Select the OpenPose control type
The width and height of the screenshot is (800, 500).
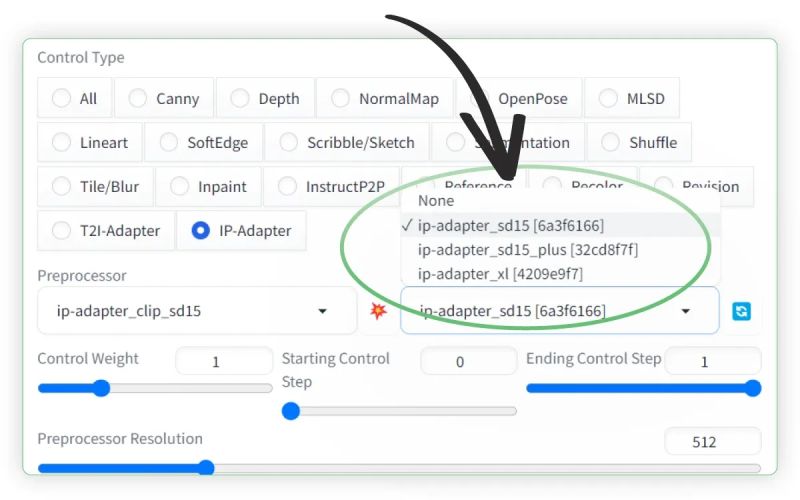tap(519, 98)
